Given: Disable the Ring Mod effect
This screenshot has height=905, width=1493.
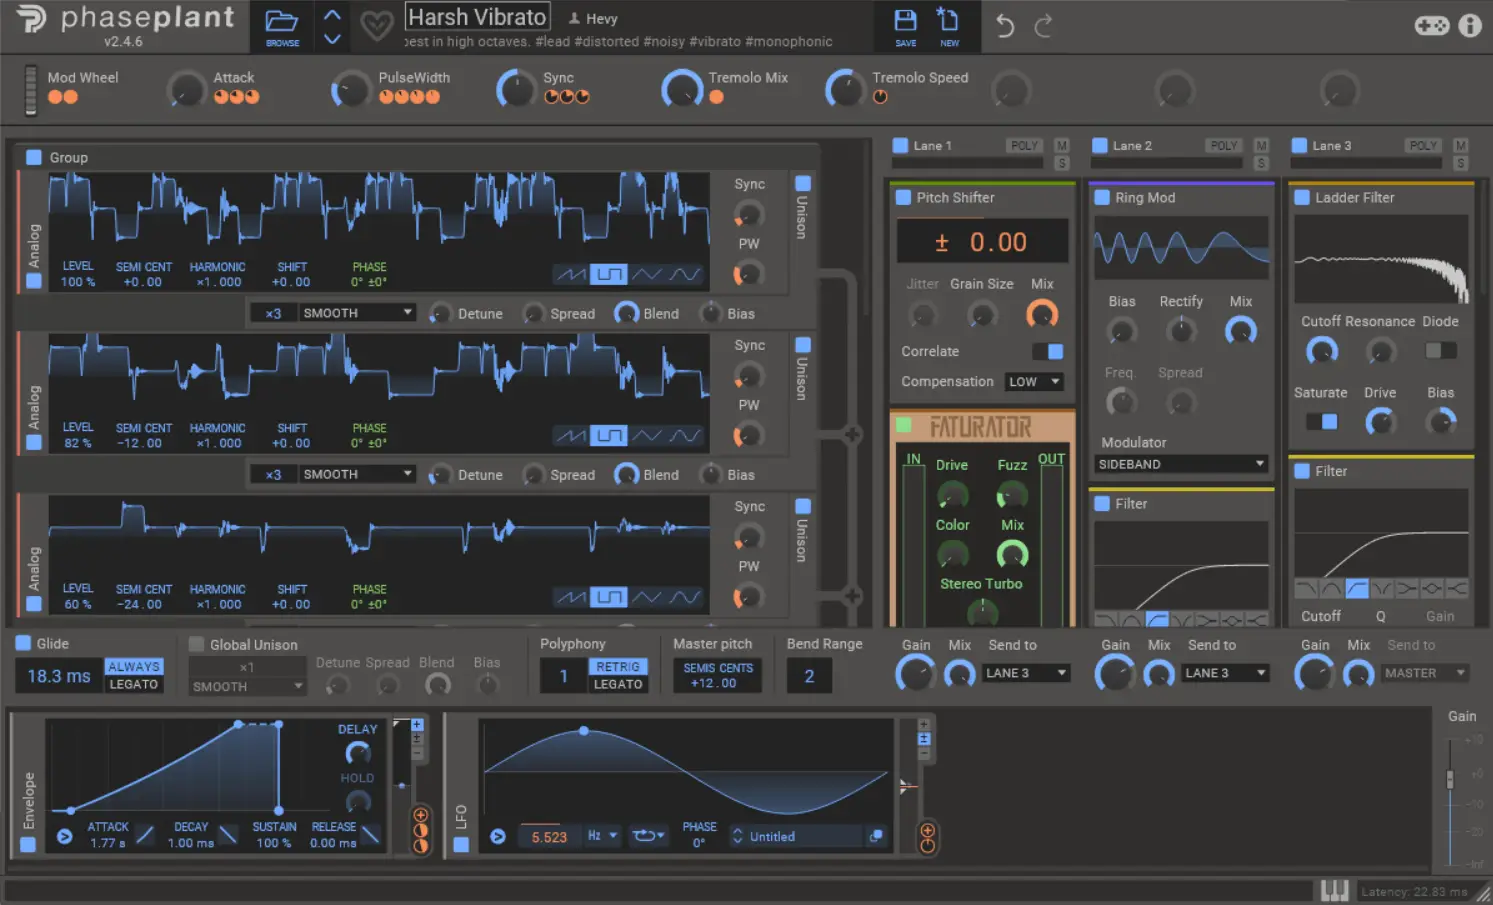Looking at the screenshot, I should point(1102,197).
